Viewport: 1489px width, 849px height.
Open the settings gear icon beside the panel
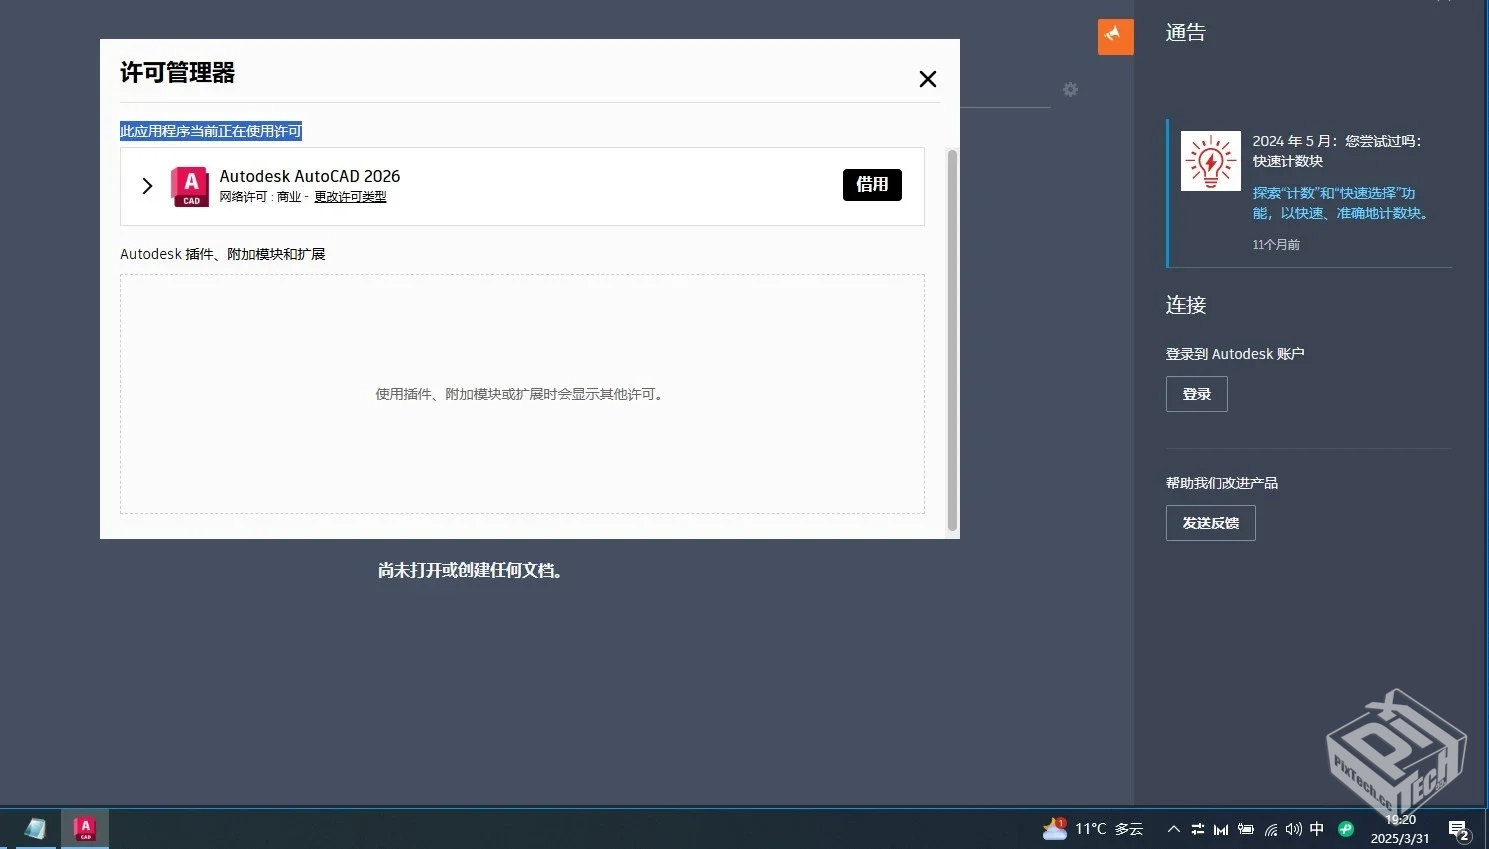tap(1070, 90)
